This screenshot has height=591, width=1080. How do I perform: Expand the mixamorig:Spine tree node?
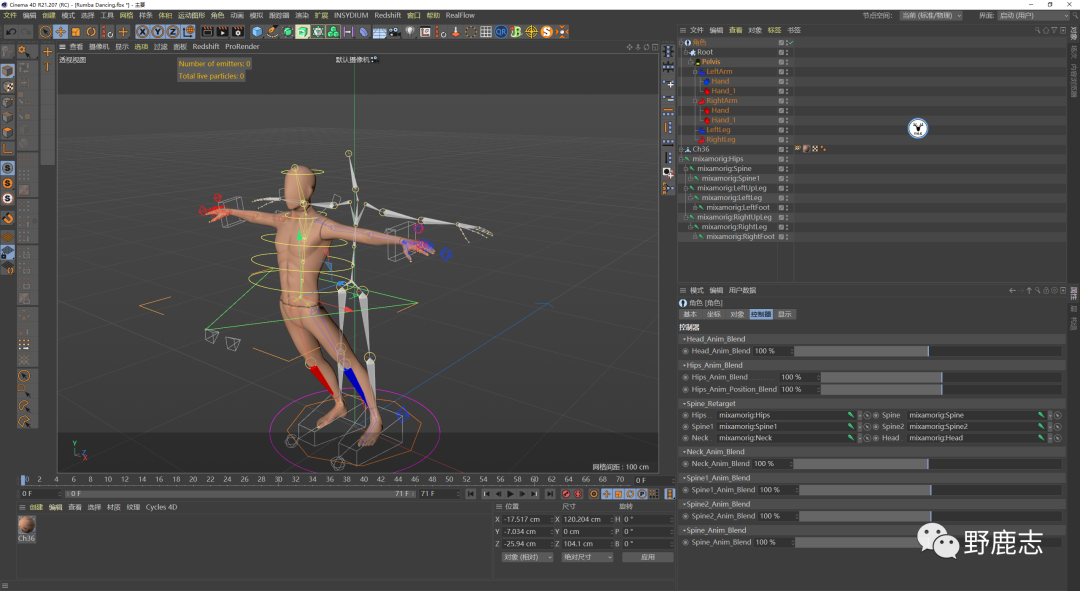tap(686, 169)
